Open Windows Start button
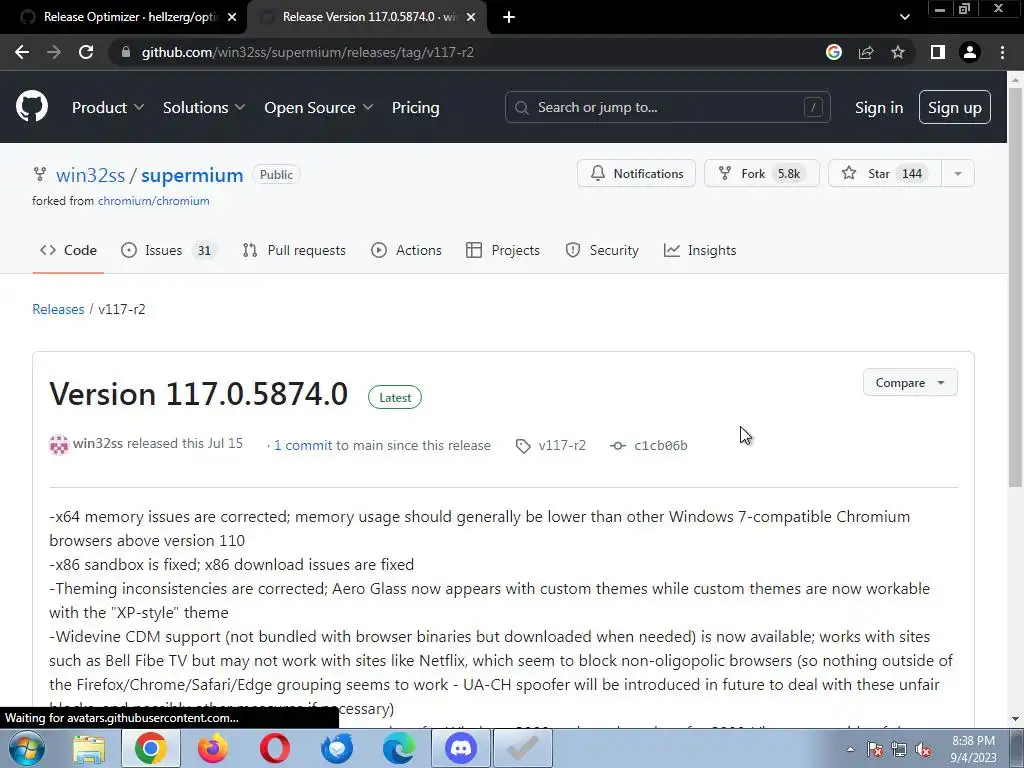The image size is (1024, 768). 27,748
